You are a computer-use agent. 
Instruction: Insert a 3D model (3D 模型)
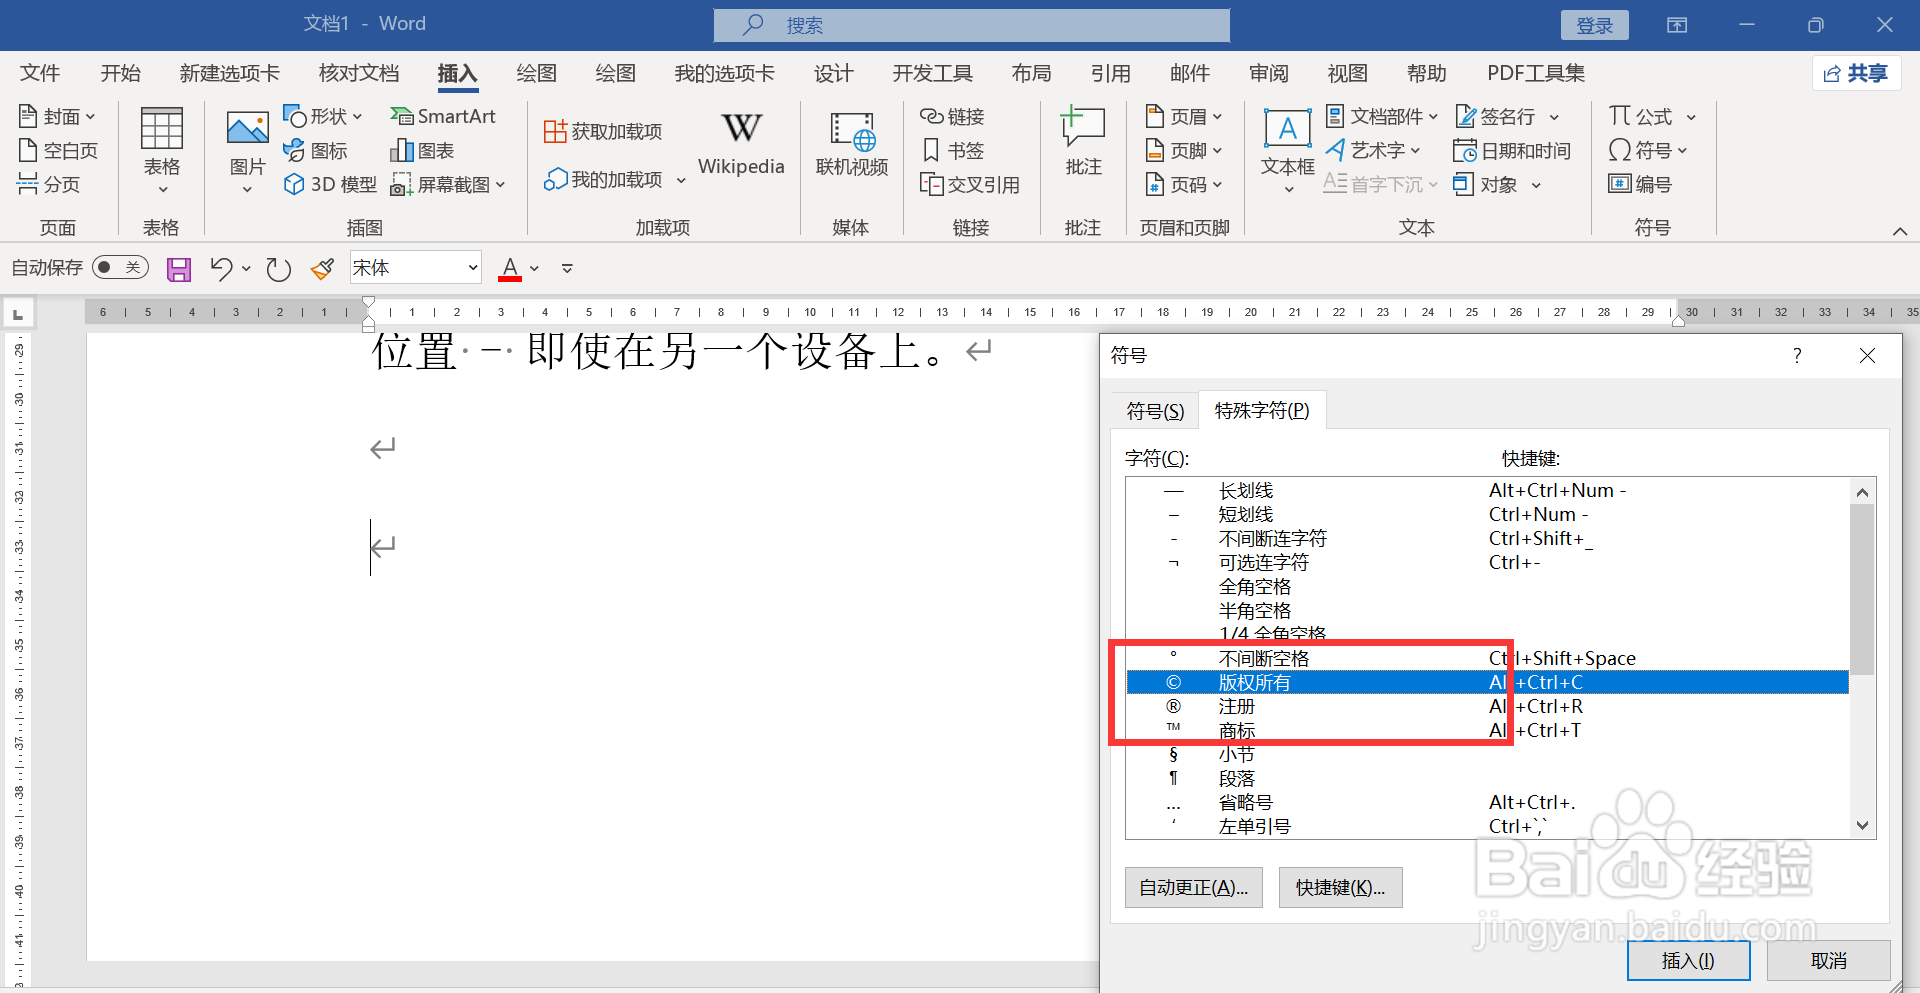330,184
